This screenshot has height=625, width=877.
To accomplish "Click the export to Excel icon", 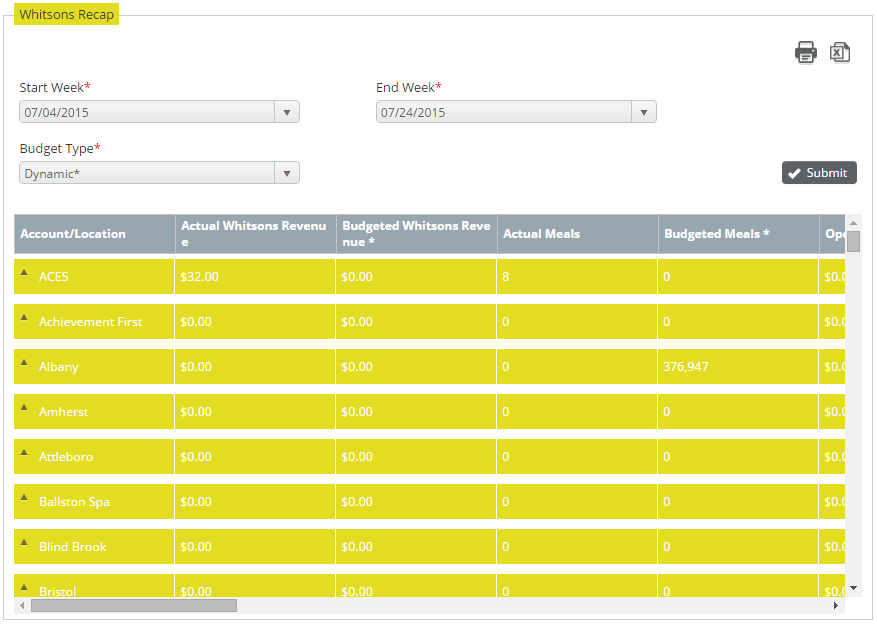I will click(840, 53).
